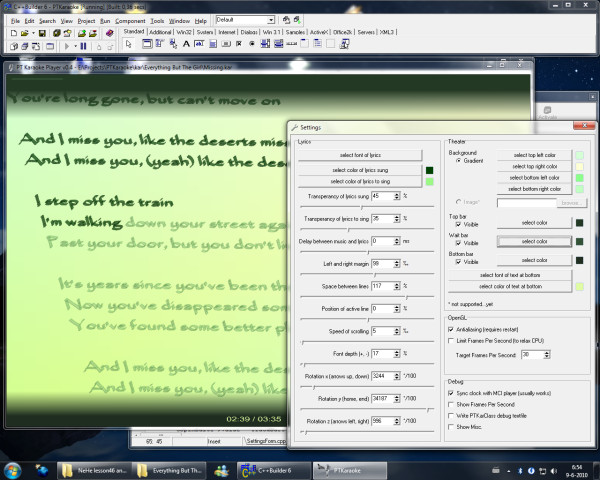Pick the Label 'A' component icon
The height and width of the screenshot is (480, 600).
(x=186, y=46)
